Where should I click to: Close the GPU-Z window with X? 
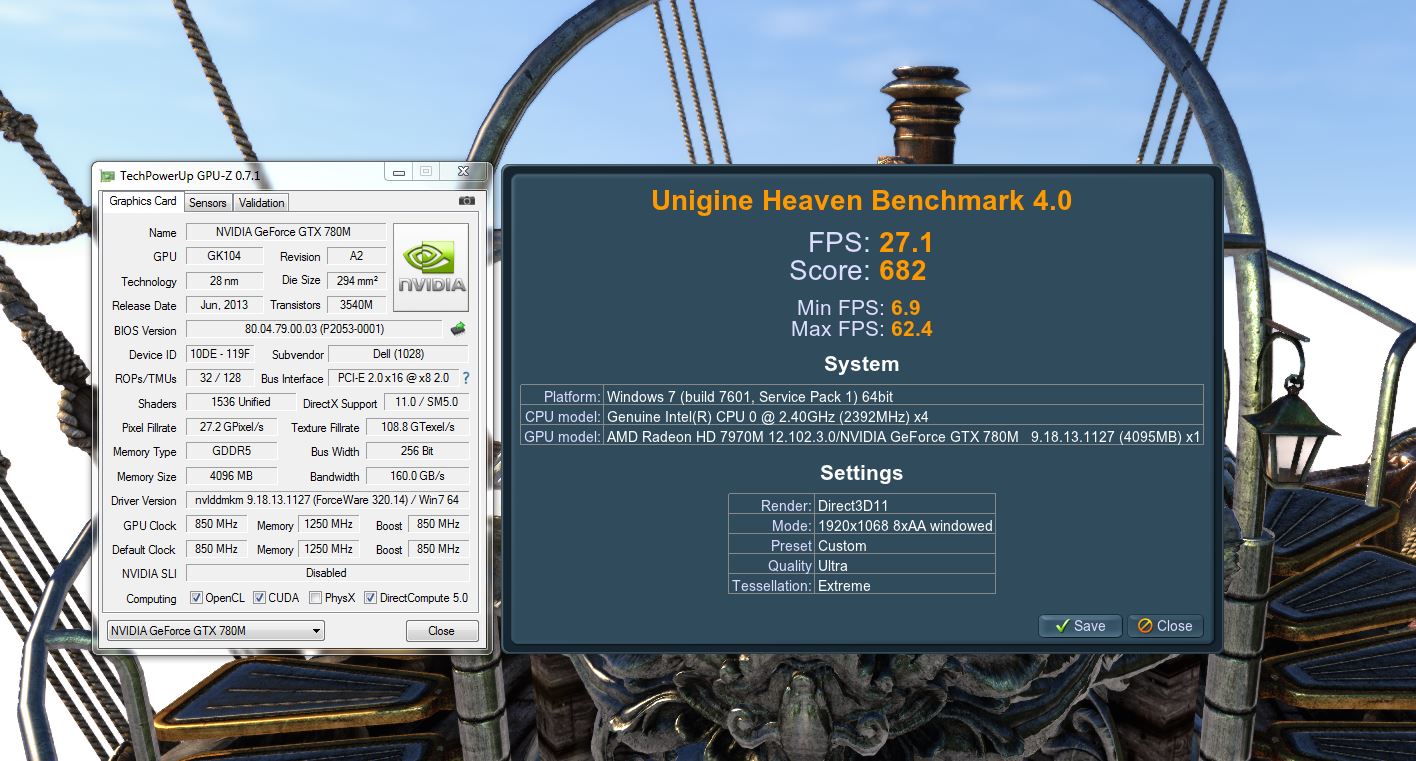(463, 172)
